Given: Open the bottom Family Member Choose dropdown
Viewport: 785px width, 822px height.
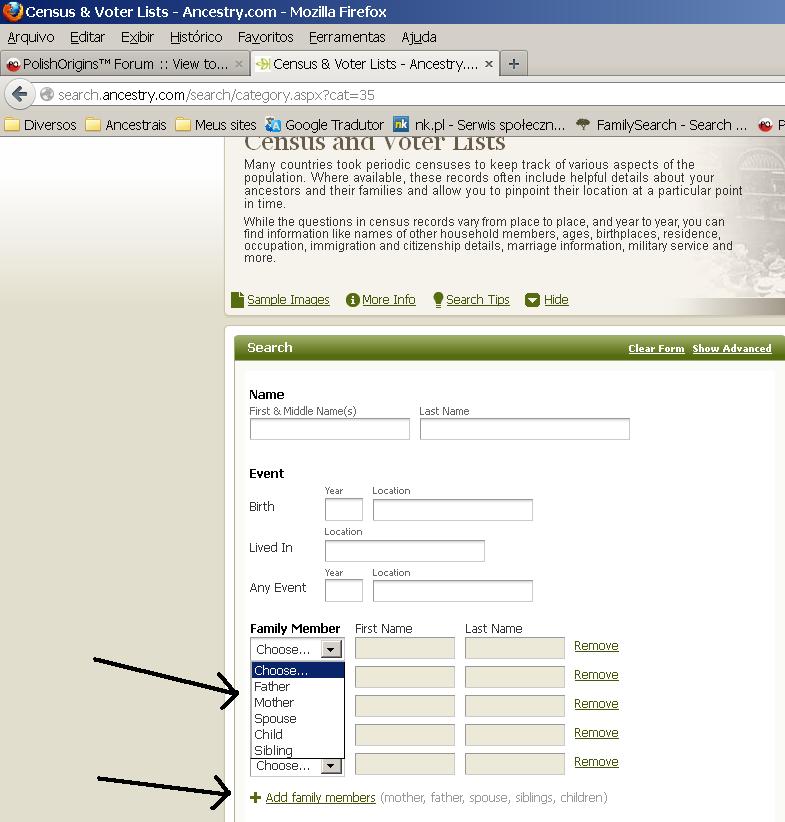Looking at the screenshot, I should [x=297, y=766].
